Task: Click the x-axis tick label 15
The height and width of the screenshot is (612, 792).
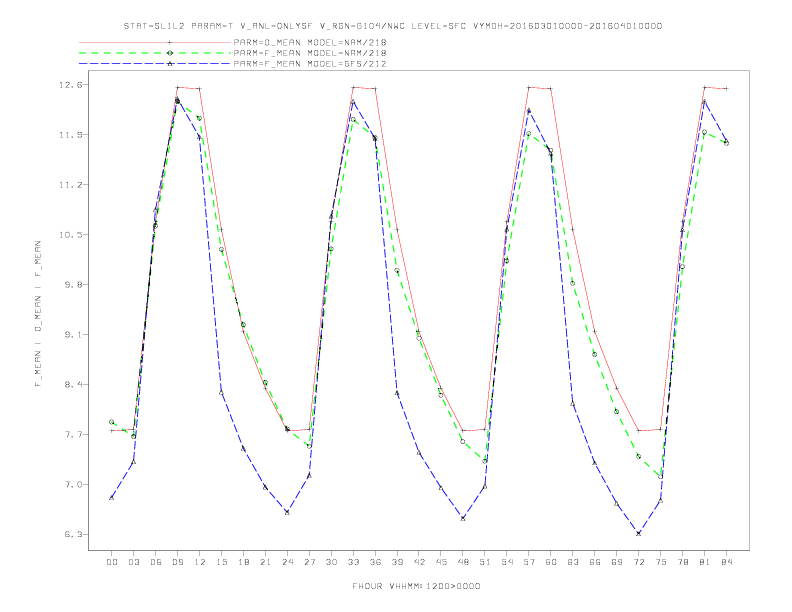Action: tap(221, 562)
